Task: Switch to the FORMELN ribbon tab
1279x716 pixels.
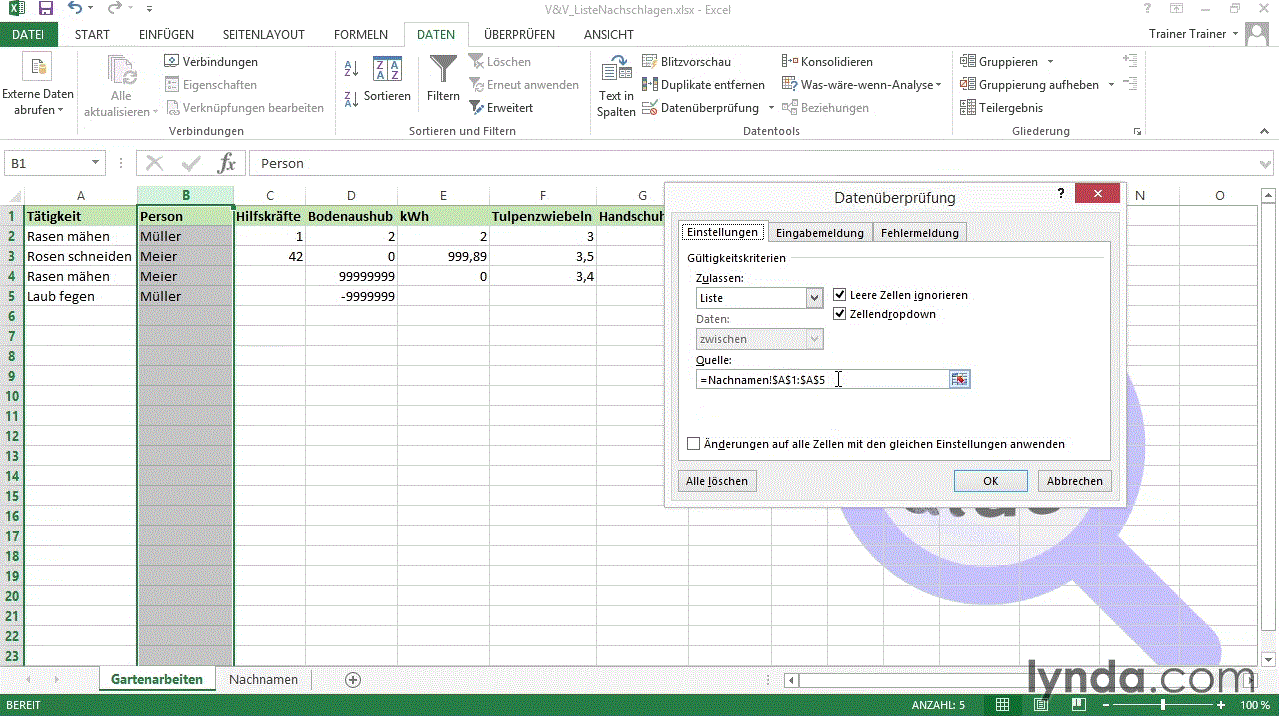Action: tap(361, 34)
